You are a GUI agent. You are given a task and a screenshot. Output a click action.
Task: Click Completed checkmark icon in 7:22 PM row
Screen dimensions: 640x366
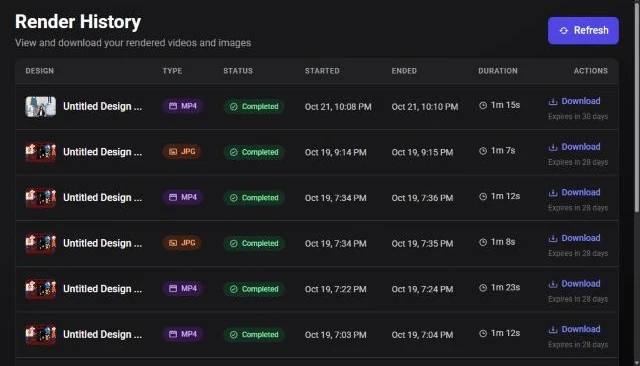(x=233, y=289)
